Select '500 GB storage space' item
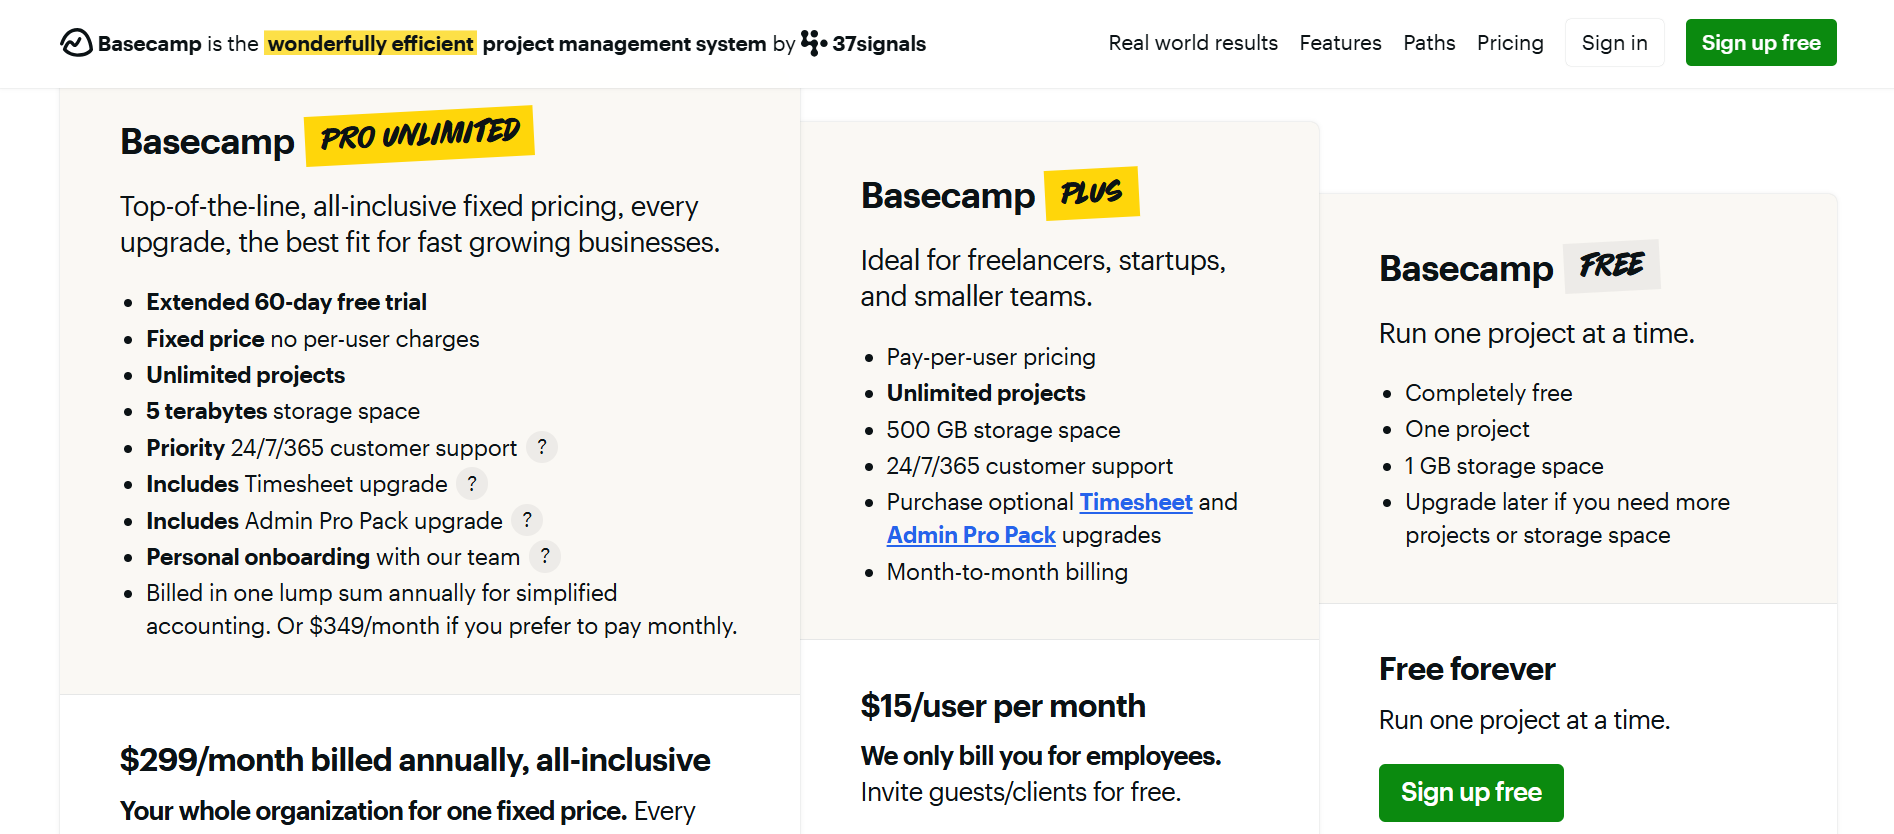 point(1003,430)
